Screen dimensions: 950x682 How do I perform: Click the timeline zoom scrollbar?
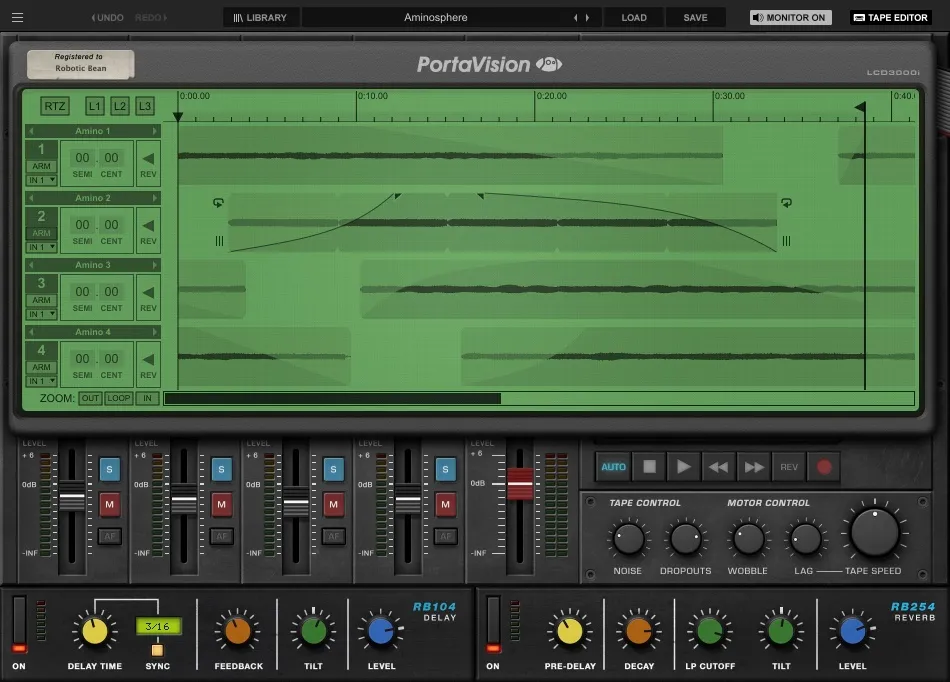point(333,399)
